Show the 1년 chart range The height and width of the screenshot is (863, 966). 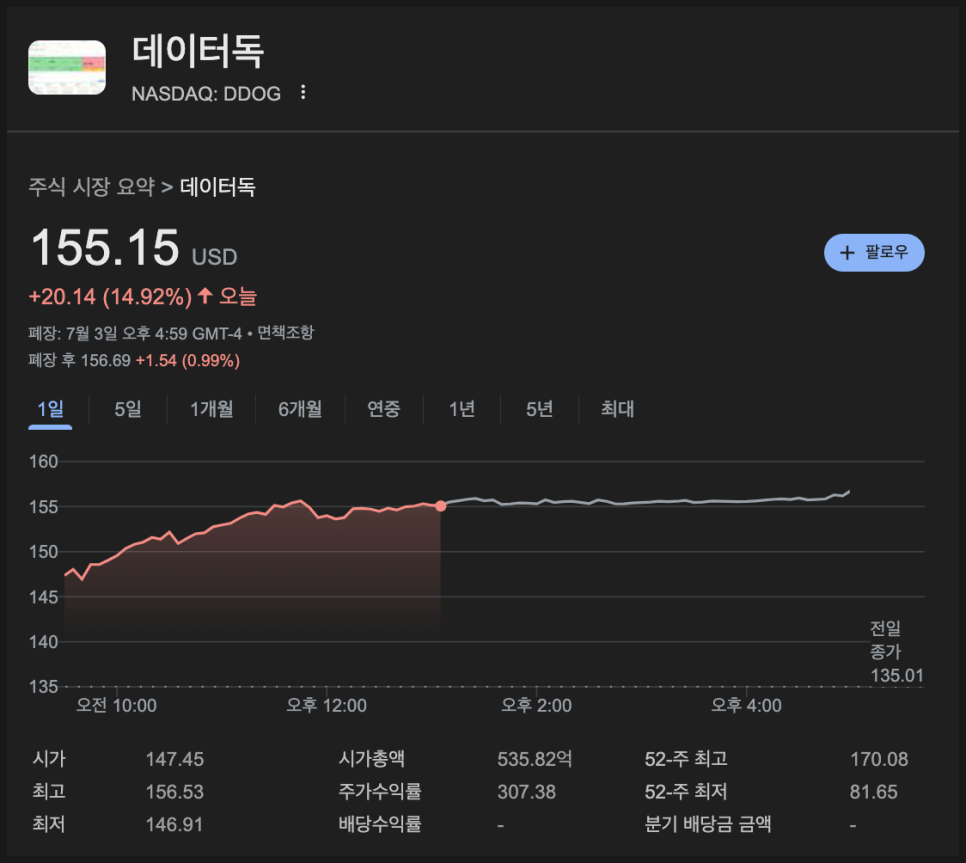coord(462,409)
